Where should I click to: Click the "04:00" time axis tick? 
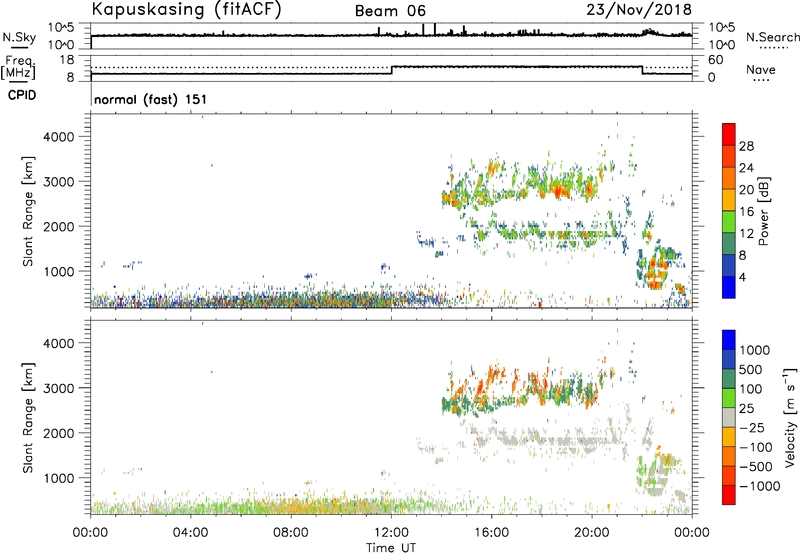click(x=191, y=533)
